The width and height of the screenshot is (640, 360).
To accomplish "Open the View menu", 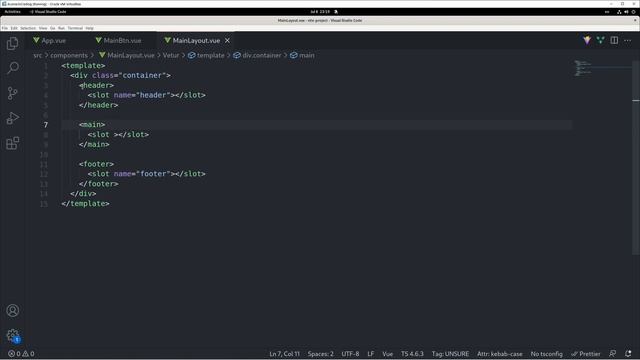I will pyautogui.click(x=43, y=28).
